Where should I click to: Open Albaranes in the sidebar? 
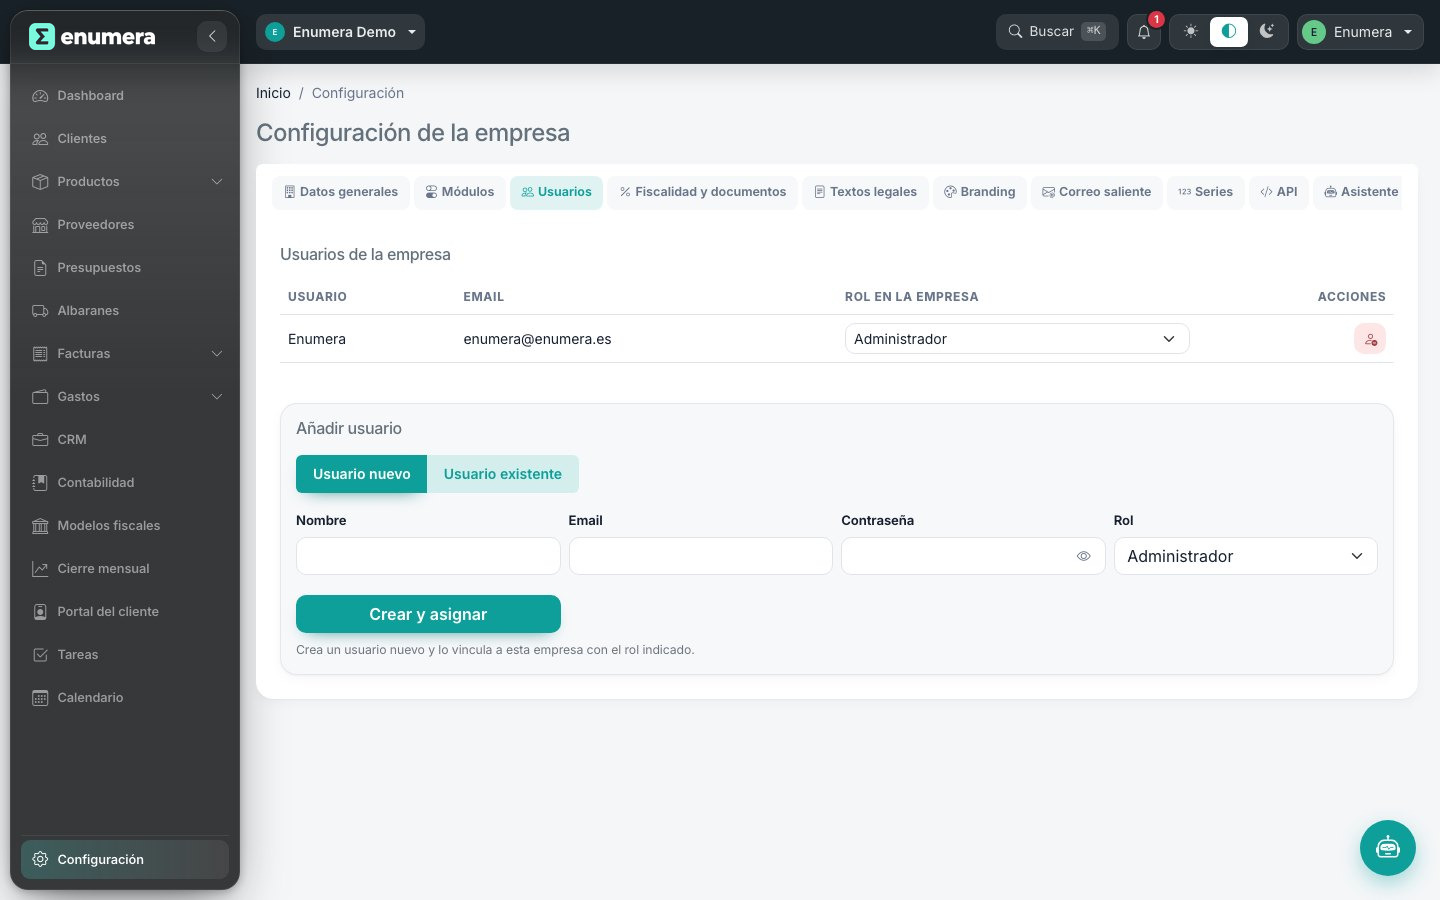(x=125, y=311)
